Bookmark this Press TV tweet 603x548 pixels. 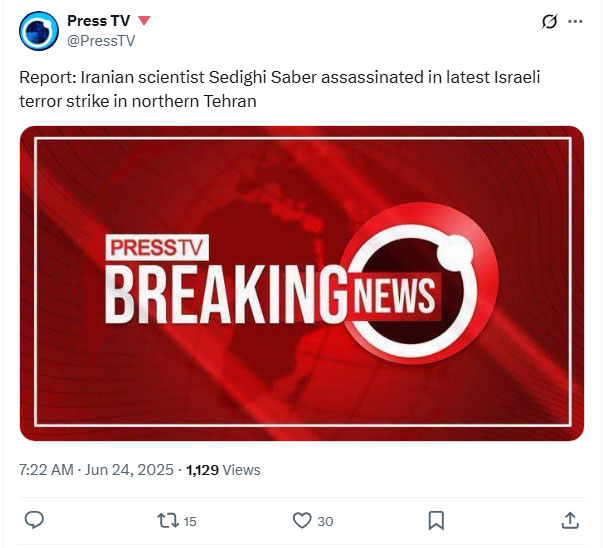(x=436, y=520)
